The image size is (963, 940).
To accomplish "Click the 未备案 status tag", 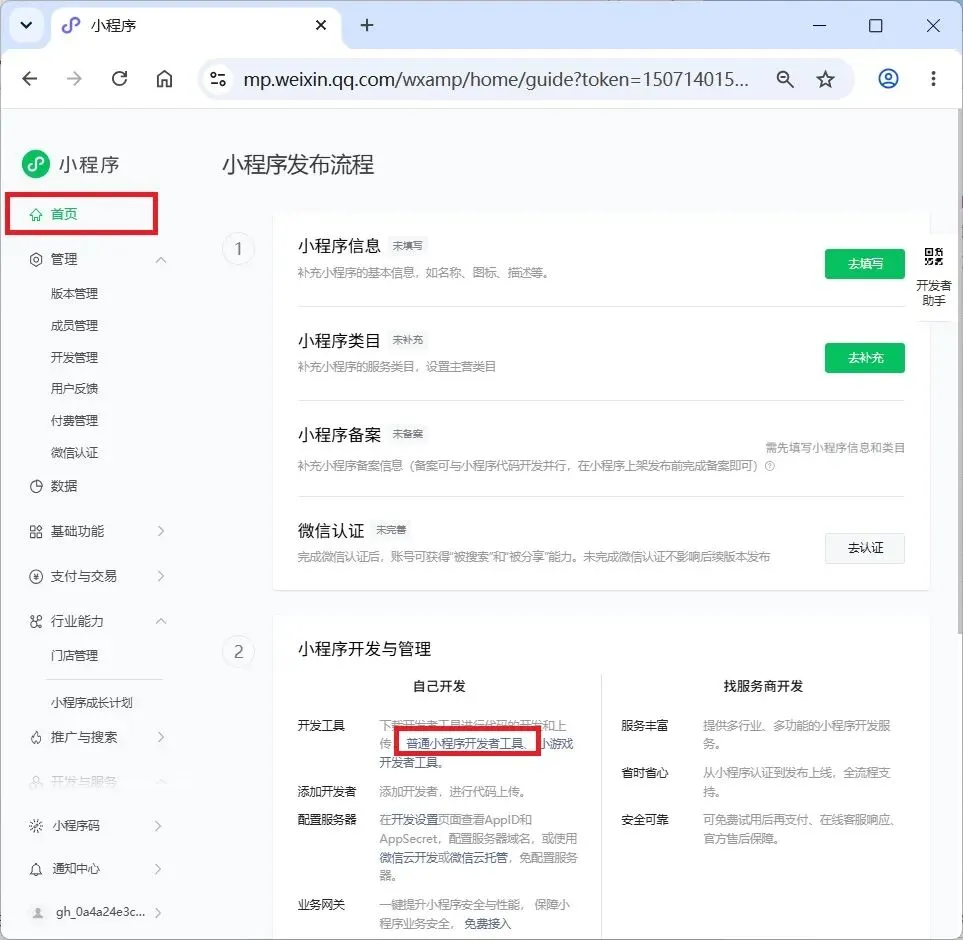I will pos(408,434).
